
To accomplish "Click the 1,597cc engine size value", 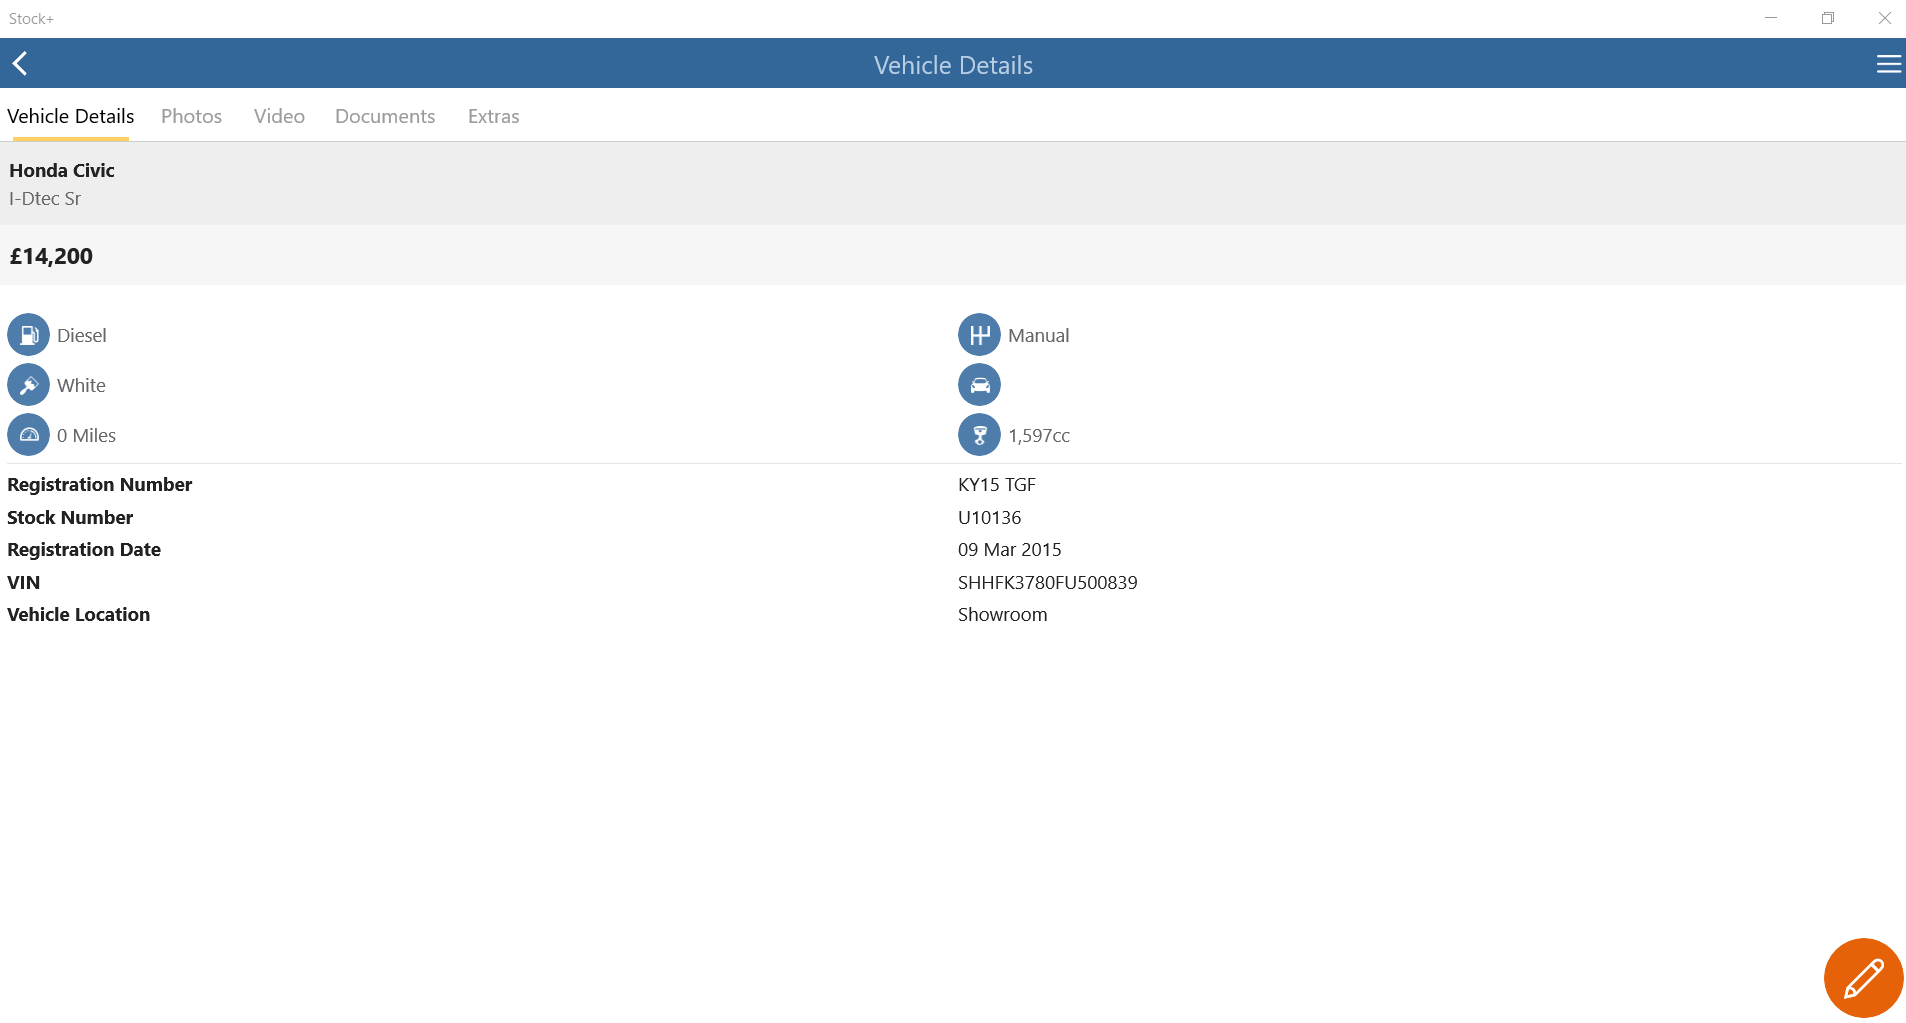I will [1039, 435].
